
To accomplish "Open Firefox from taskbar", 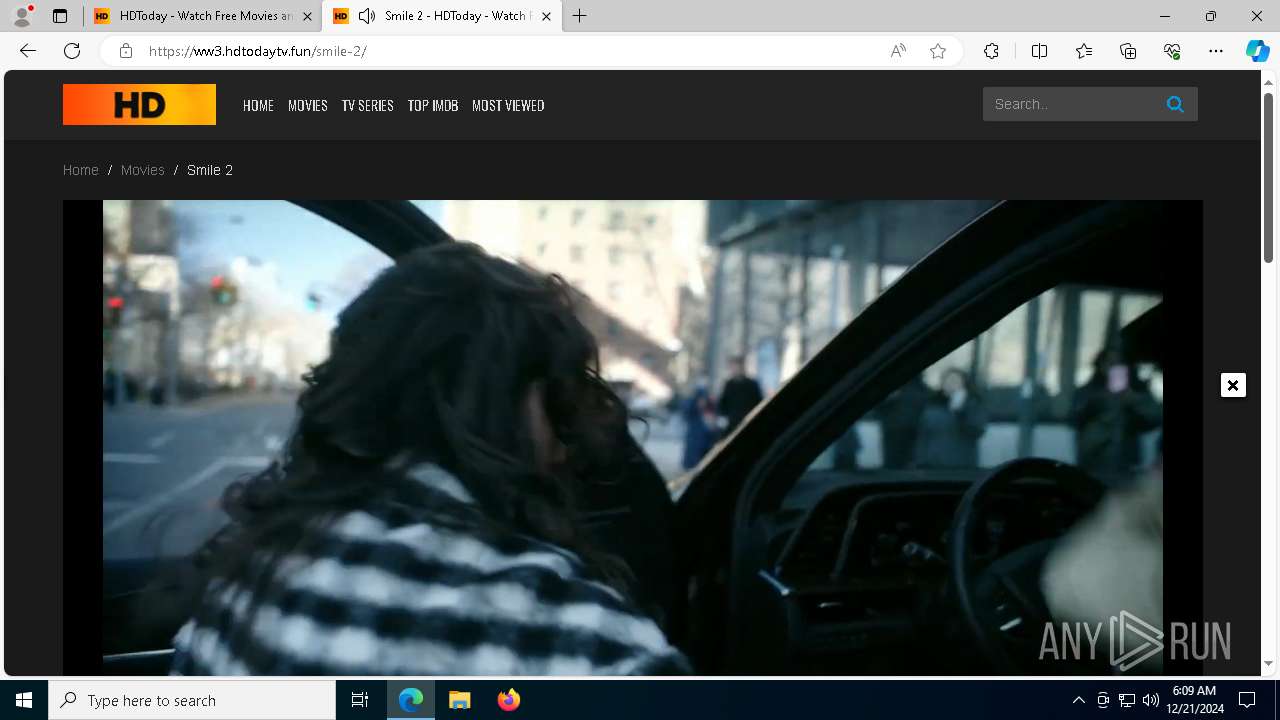I will pyautogui.click(x=509, y=700).
